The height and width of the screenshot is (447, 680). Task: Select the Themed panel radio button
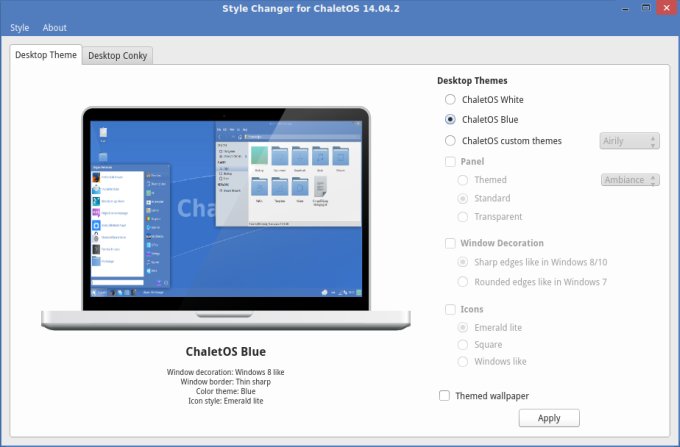pyautogui.click(x=463, y=181)
